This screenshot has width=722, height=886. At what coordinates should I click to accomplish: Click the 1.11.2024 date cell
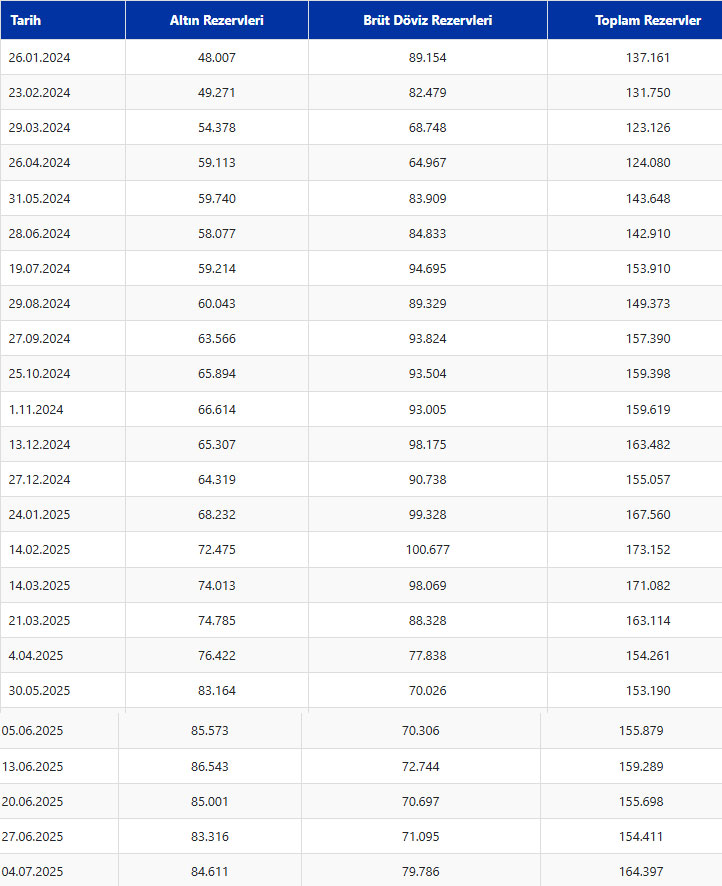pyautogui.click(x=63, y=409)
